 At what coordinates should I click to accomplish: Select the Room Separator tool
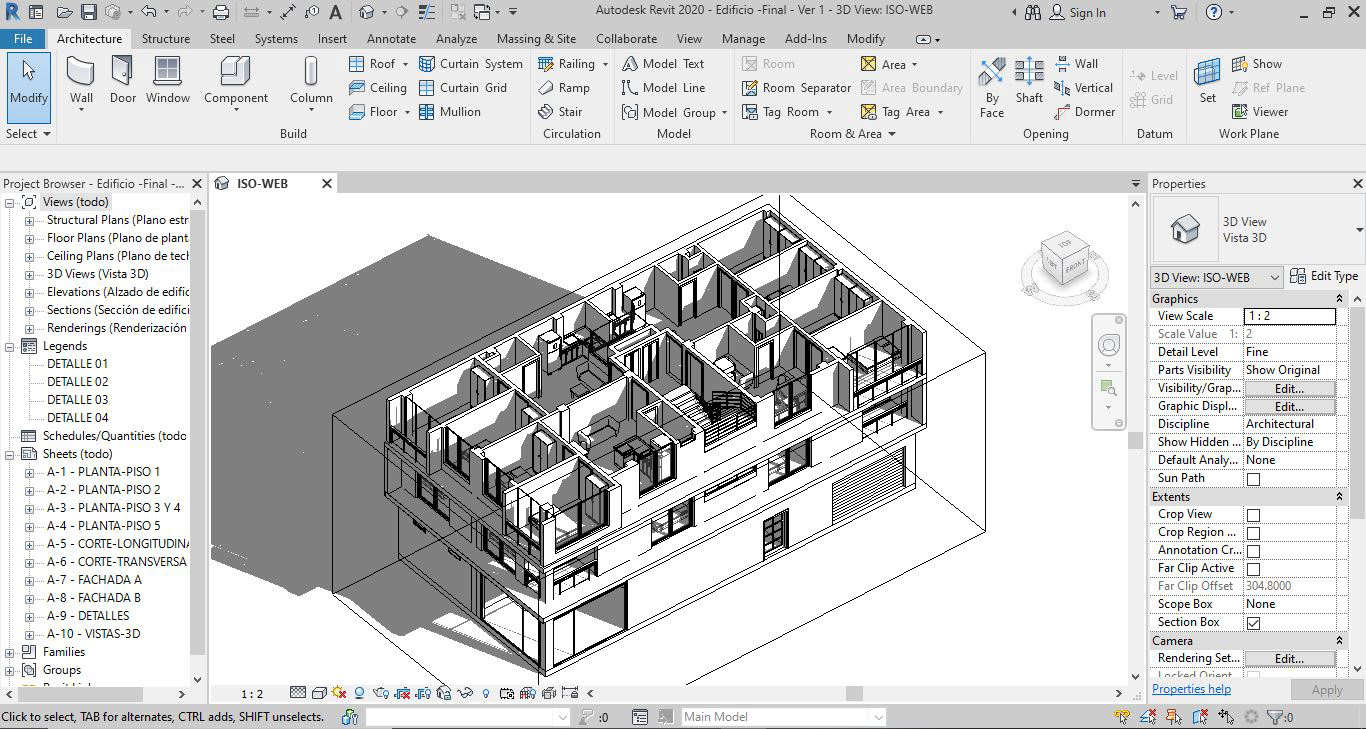click(796, 88)
